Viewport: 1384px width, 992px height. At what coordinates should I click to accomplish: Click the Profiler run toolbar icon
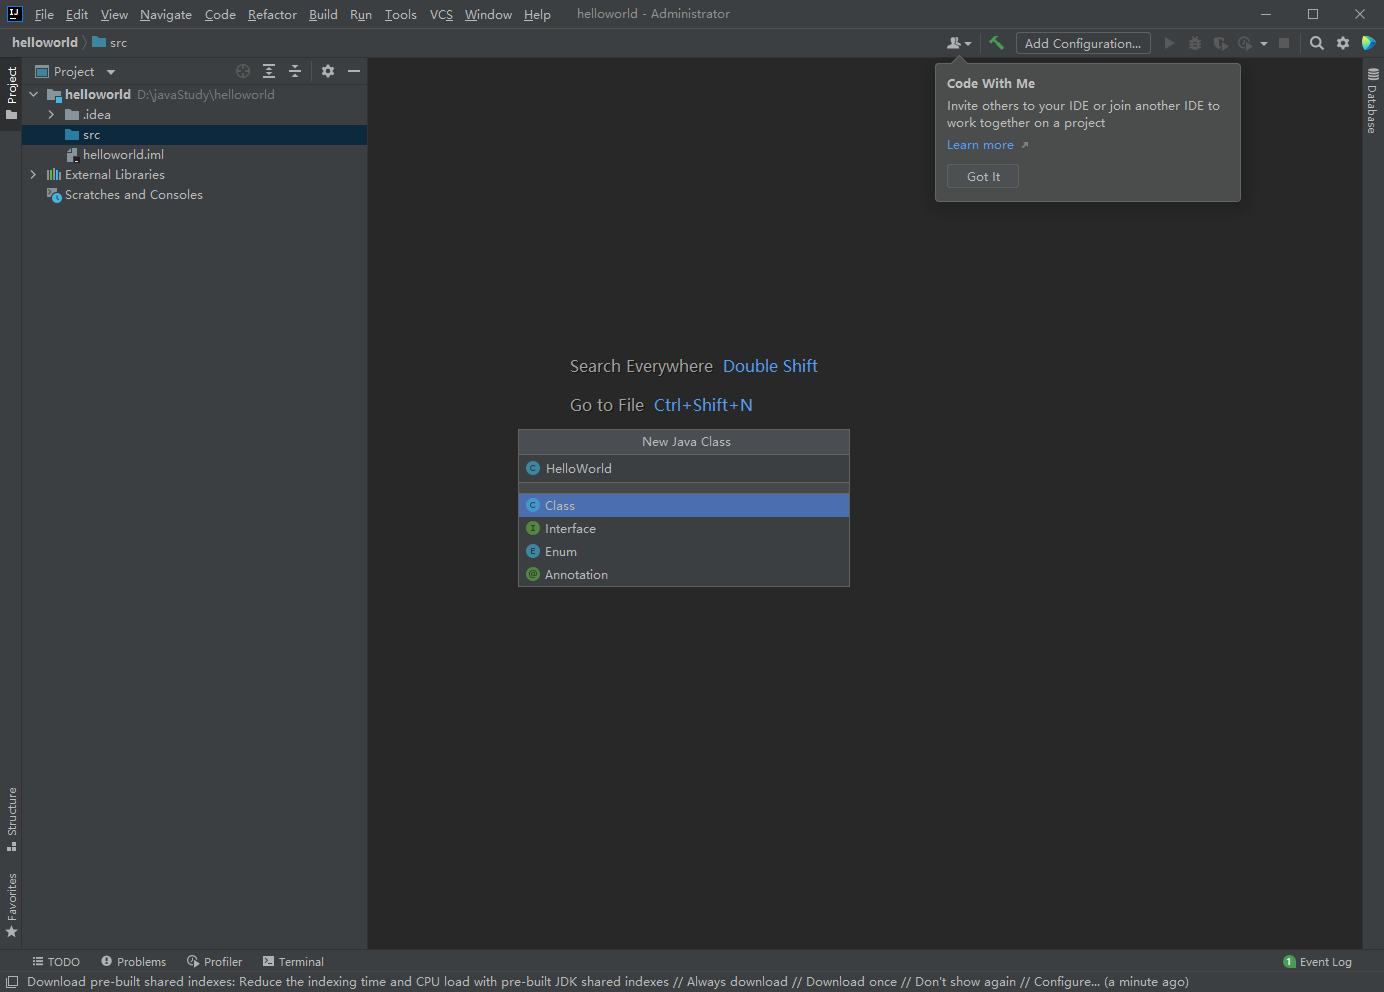(1245, 43)
